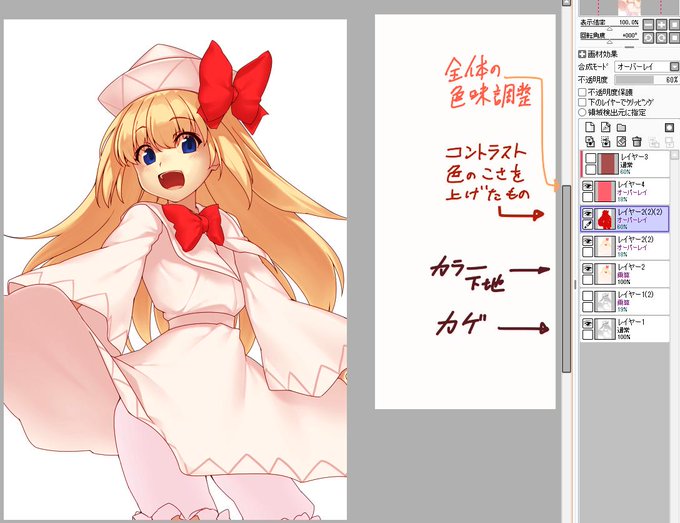The image size is (680, 523).
Task: Click the レイヤー1(2) sketch thumbnail
Action: pos(605,301)
